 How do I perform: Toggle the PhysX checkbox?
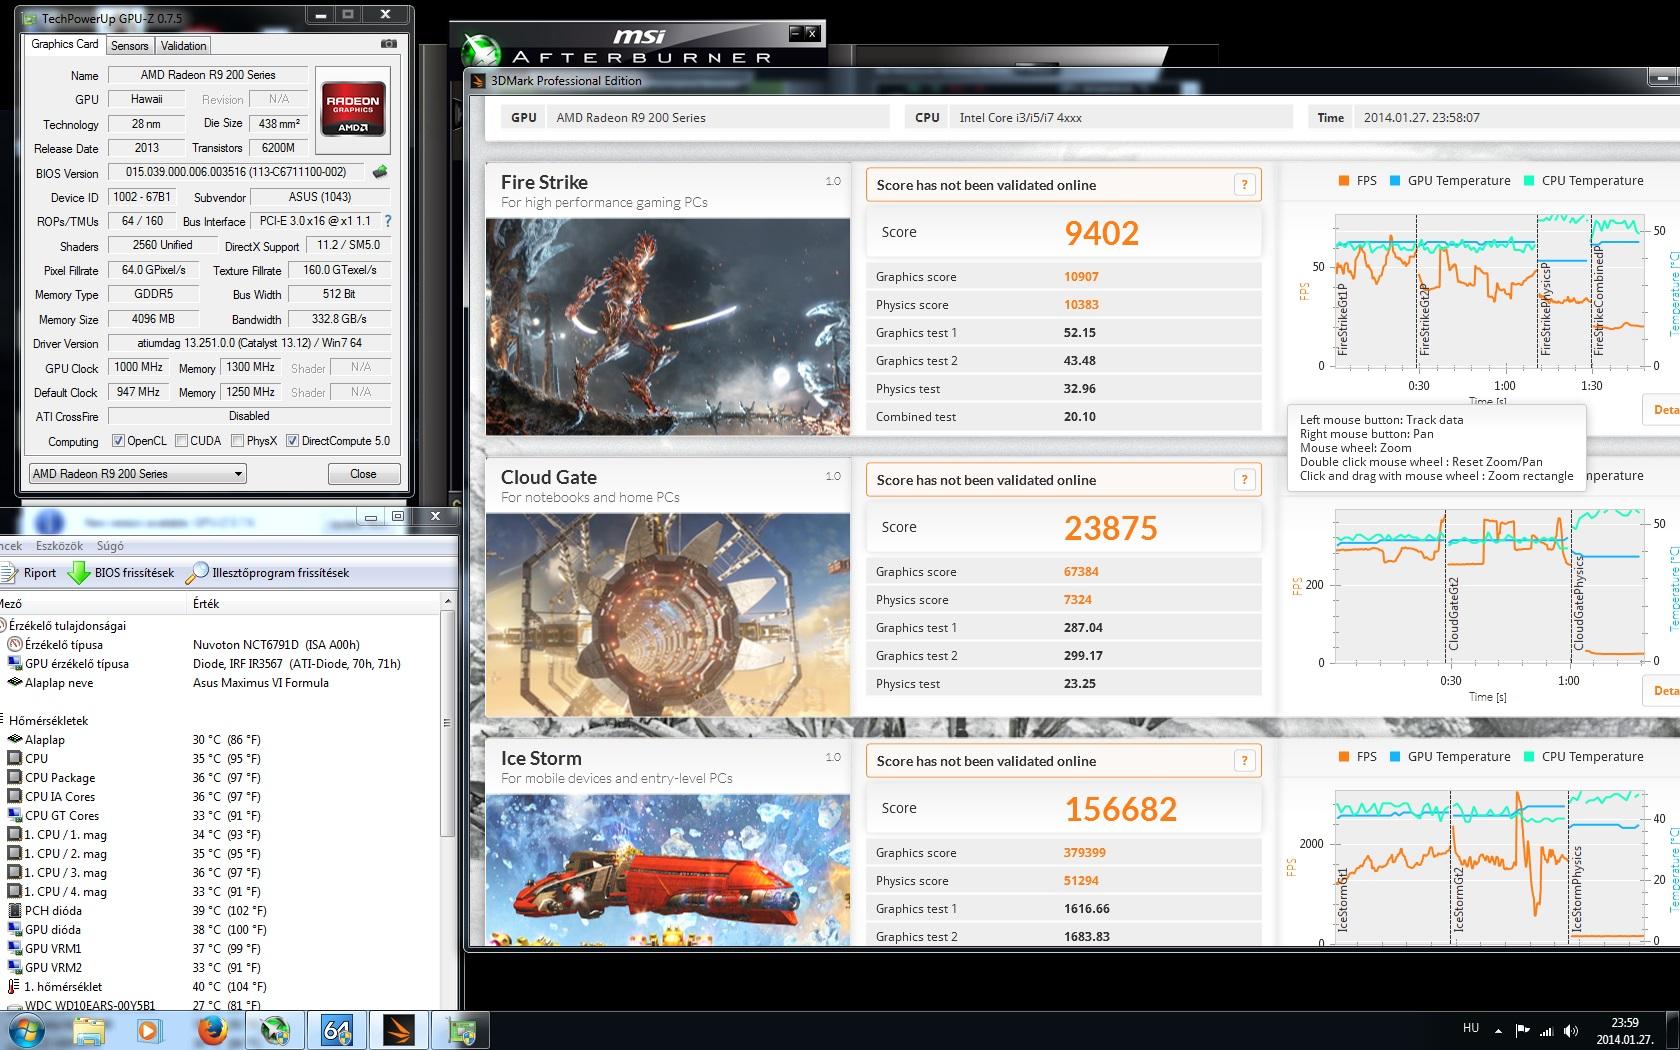(x=237, y=441)
